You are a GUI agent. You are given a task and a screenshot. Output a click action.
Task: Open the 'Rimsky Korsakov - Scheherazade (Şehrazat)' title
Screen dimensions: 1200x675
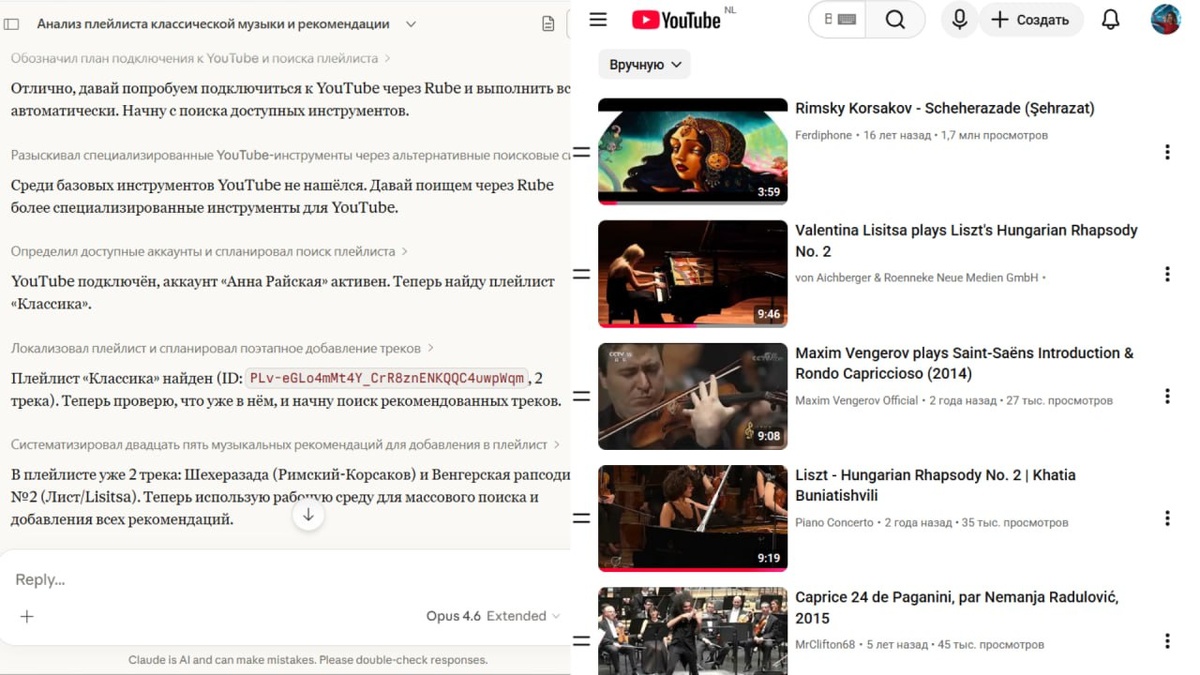pos(945,108)
